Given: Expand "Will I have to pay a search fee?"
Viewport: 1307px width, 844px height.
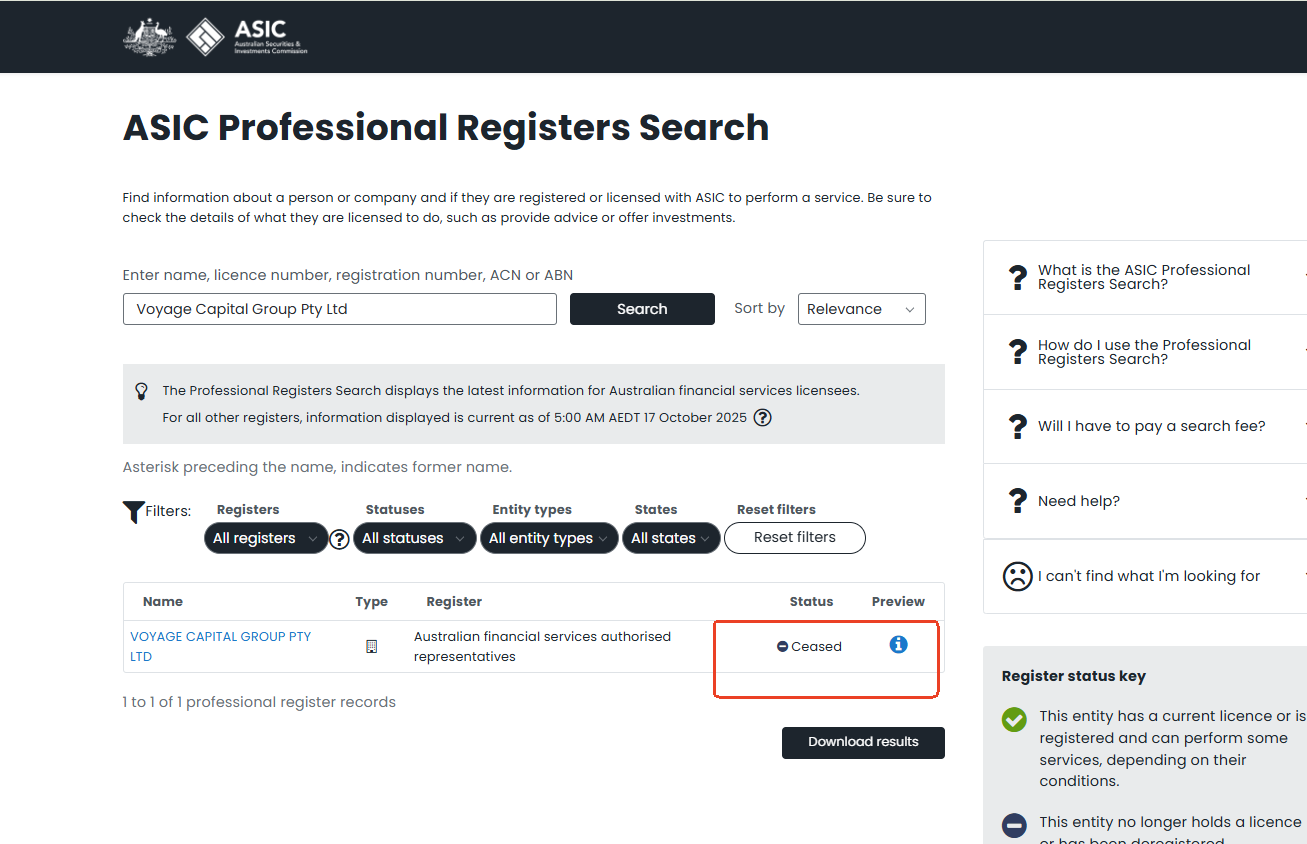Looking at the screenshot, I should coord(1151,426).
